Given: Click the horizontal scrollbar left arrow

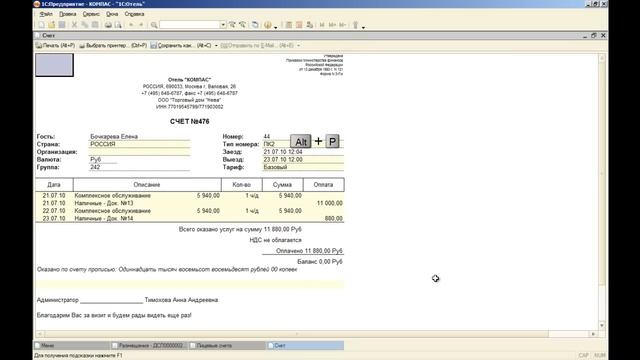Looking at the screenshot, I should [x=40, y=334].
